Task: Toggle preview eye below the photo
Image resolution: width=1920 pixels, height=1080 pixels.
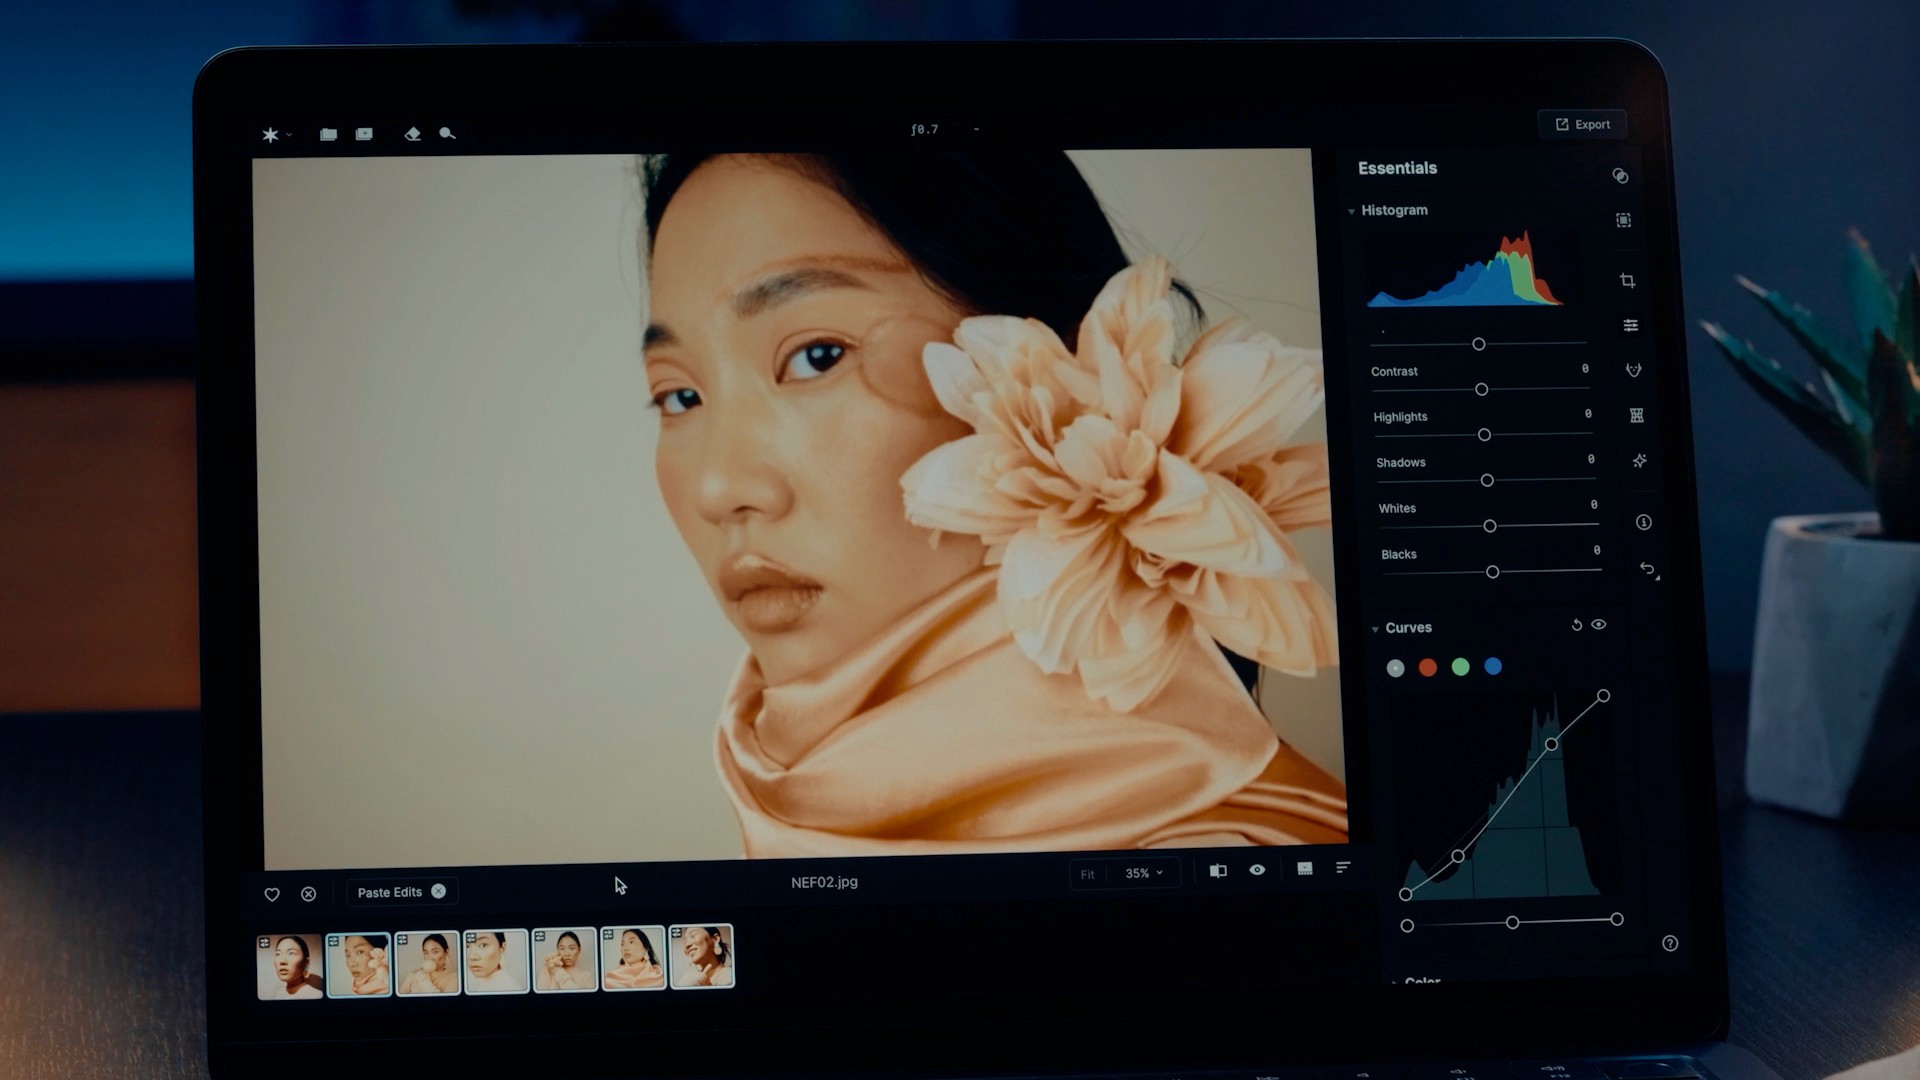Action: [x=1257, y=870]
